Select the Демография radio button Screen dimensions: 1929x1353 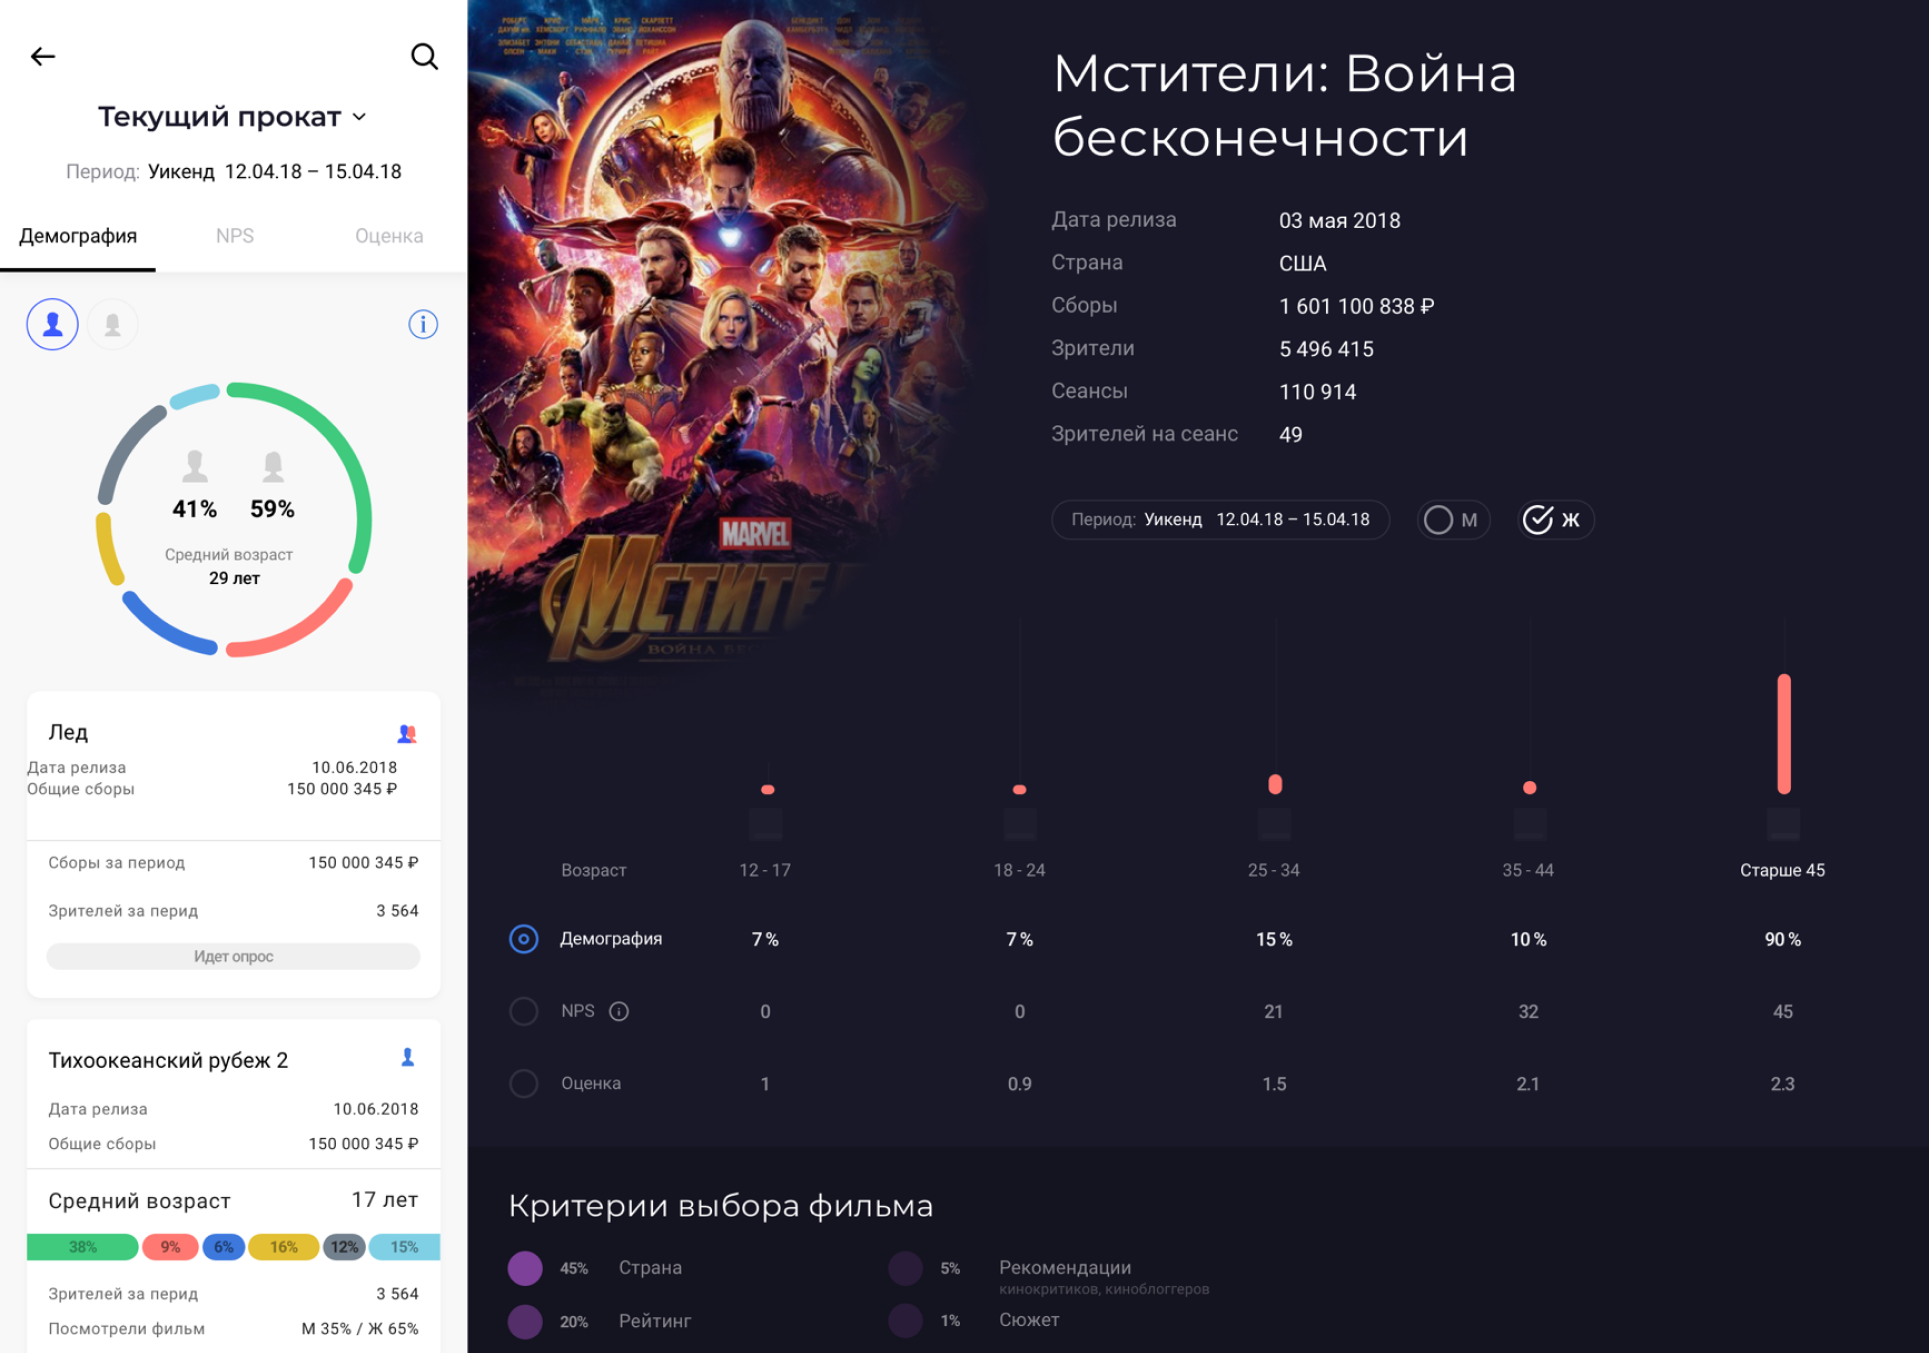coord(524,939)
